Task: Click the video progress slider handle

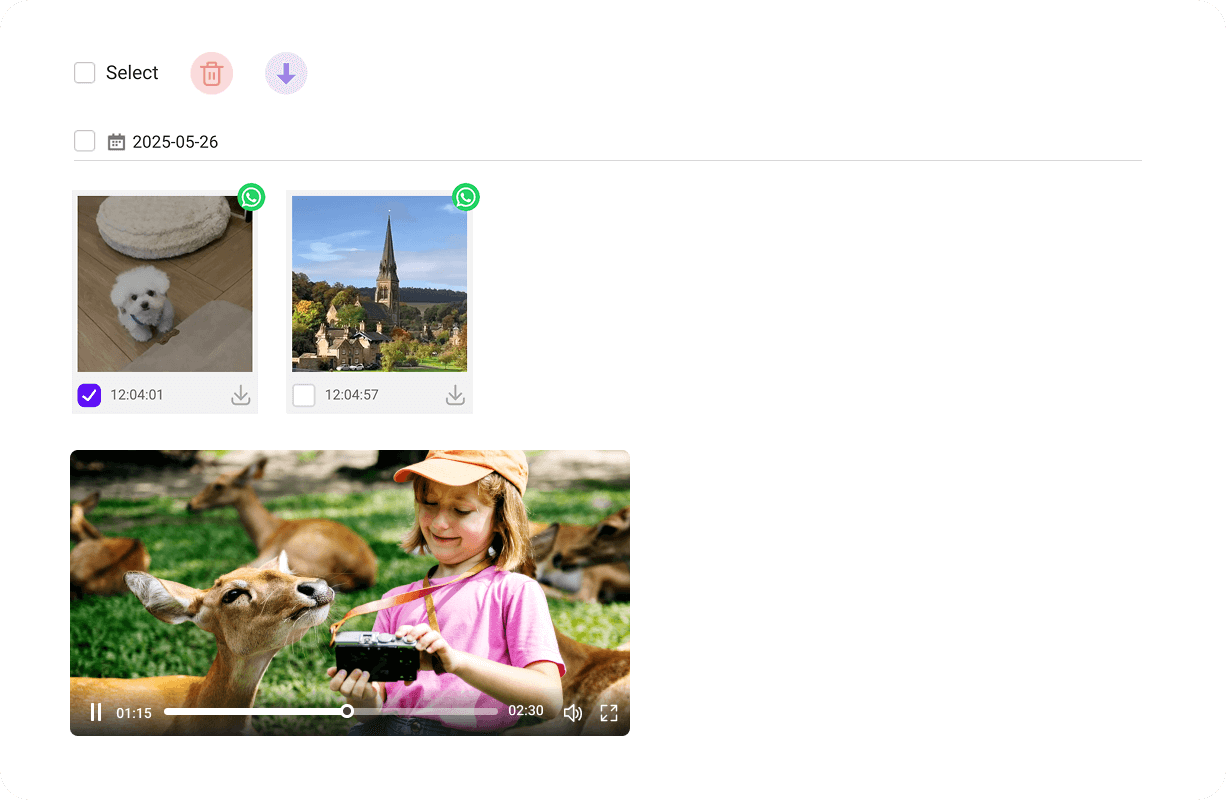Action: pyautogui.click(x=347, y=711)
